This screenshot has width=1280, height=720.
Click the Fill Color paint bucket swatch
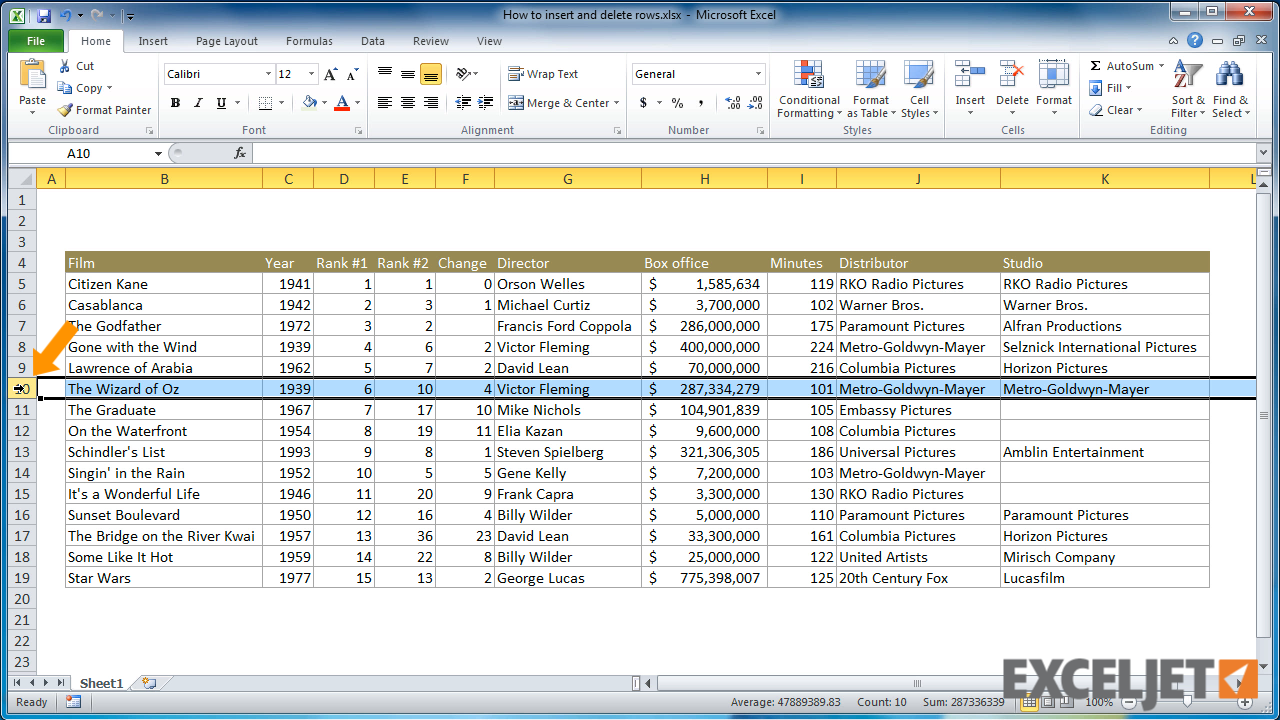point(310,103)
